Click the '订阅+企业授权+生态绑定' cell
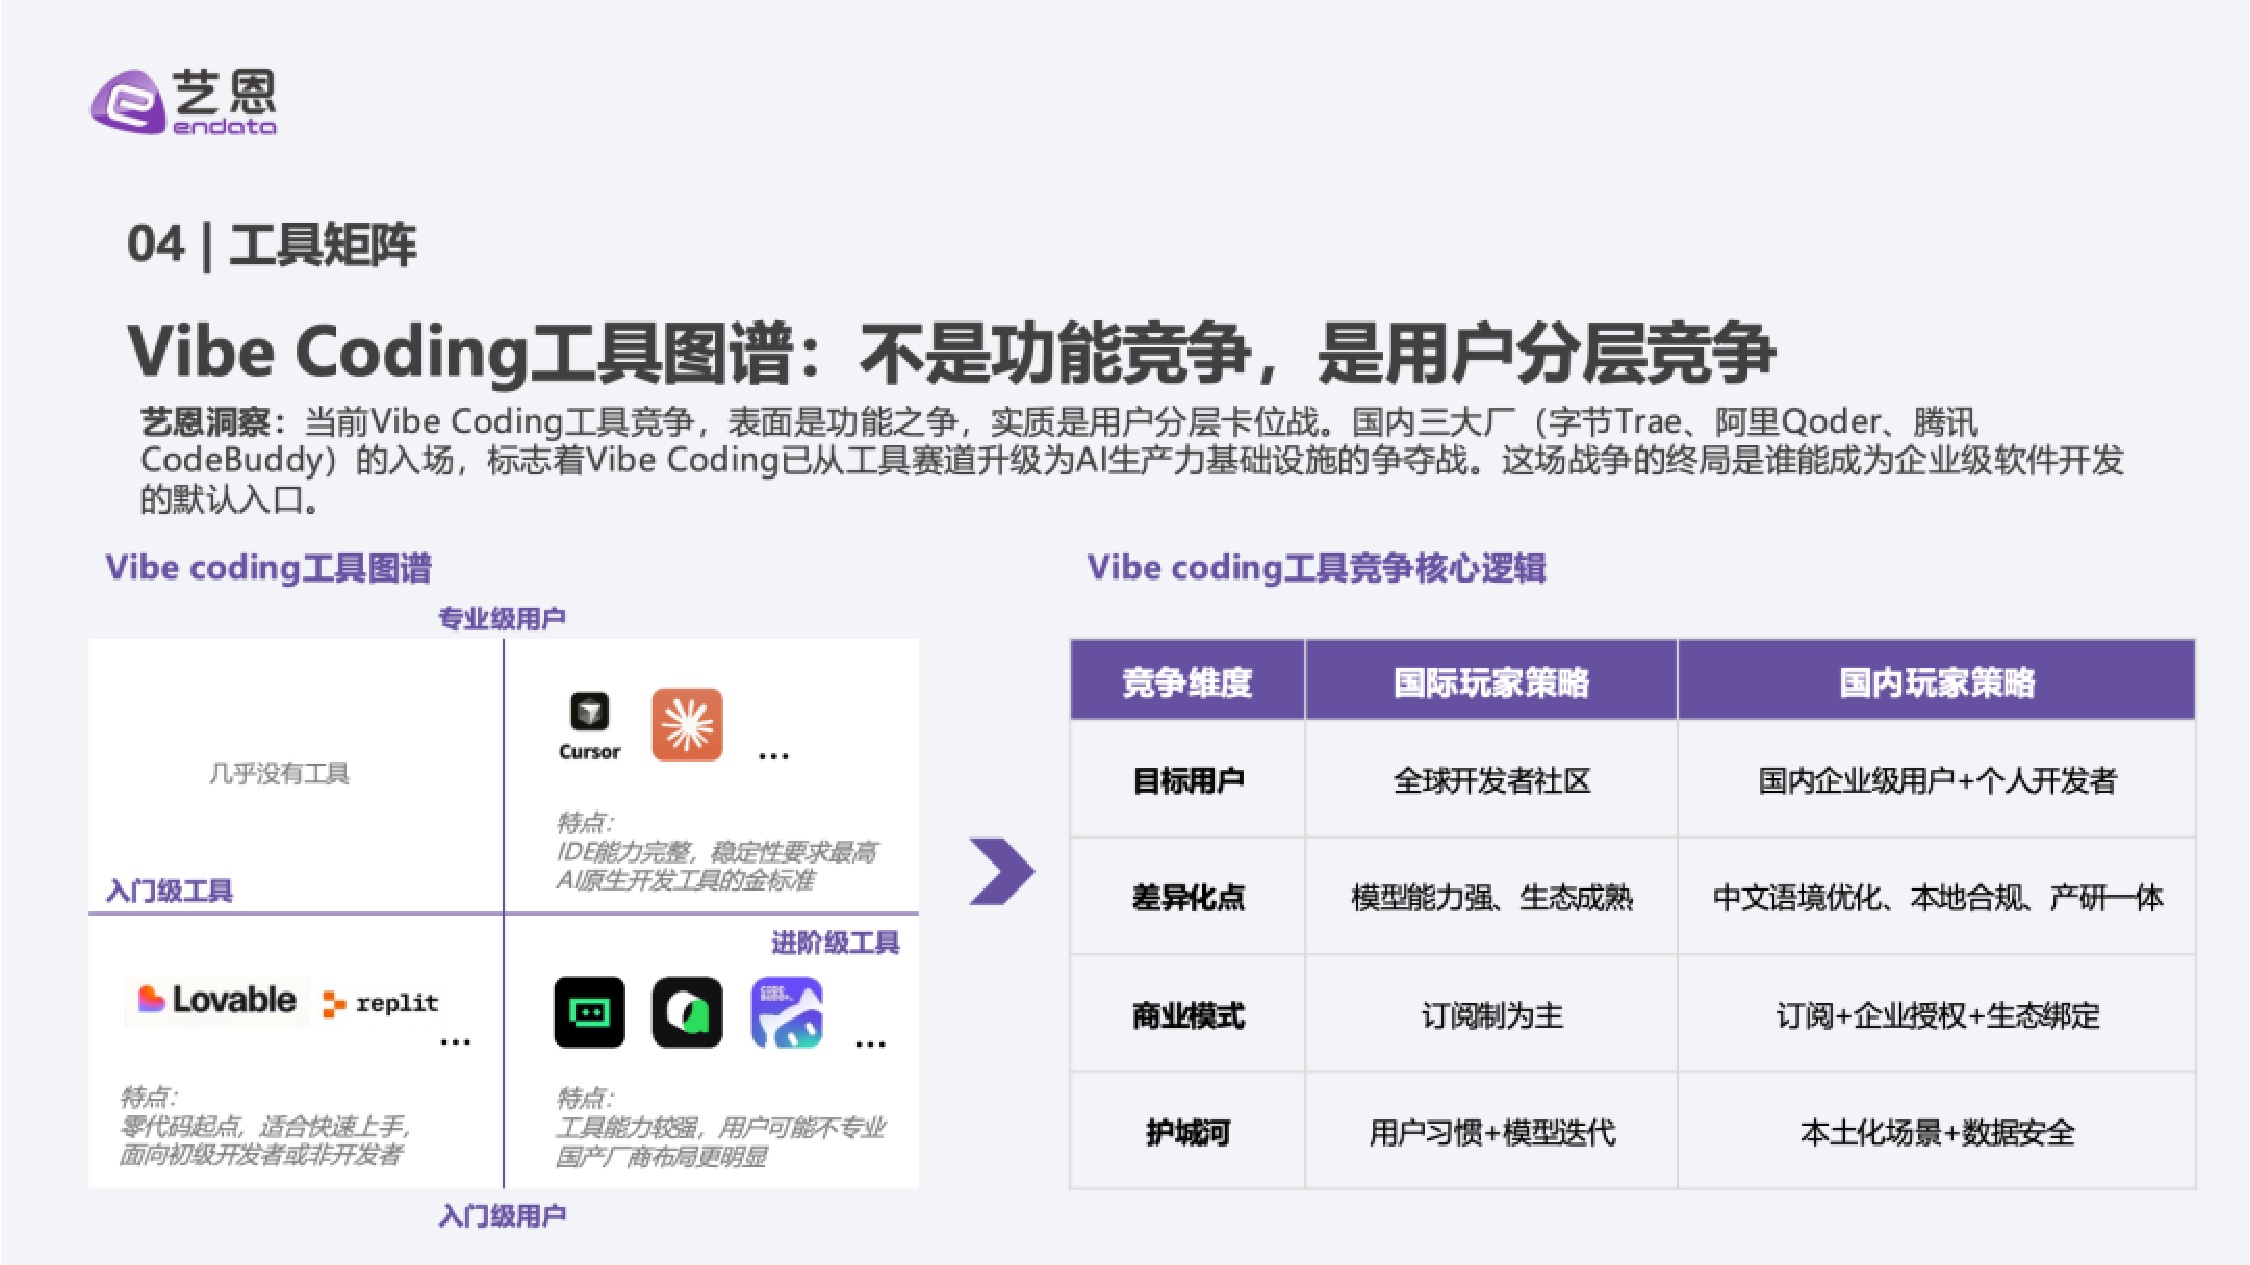This screenshot has width=2250, height=1265. click(x=1937, y=1015)
